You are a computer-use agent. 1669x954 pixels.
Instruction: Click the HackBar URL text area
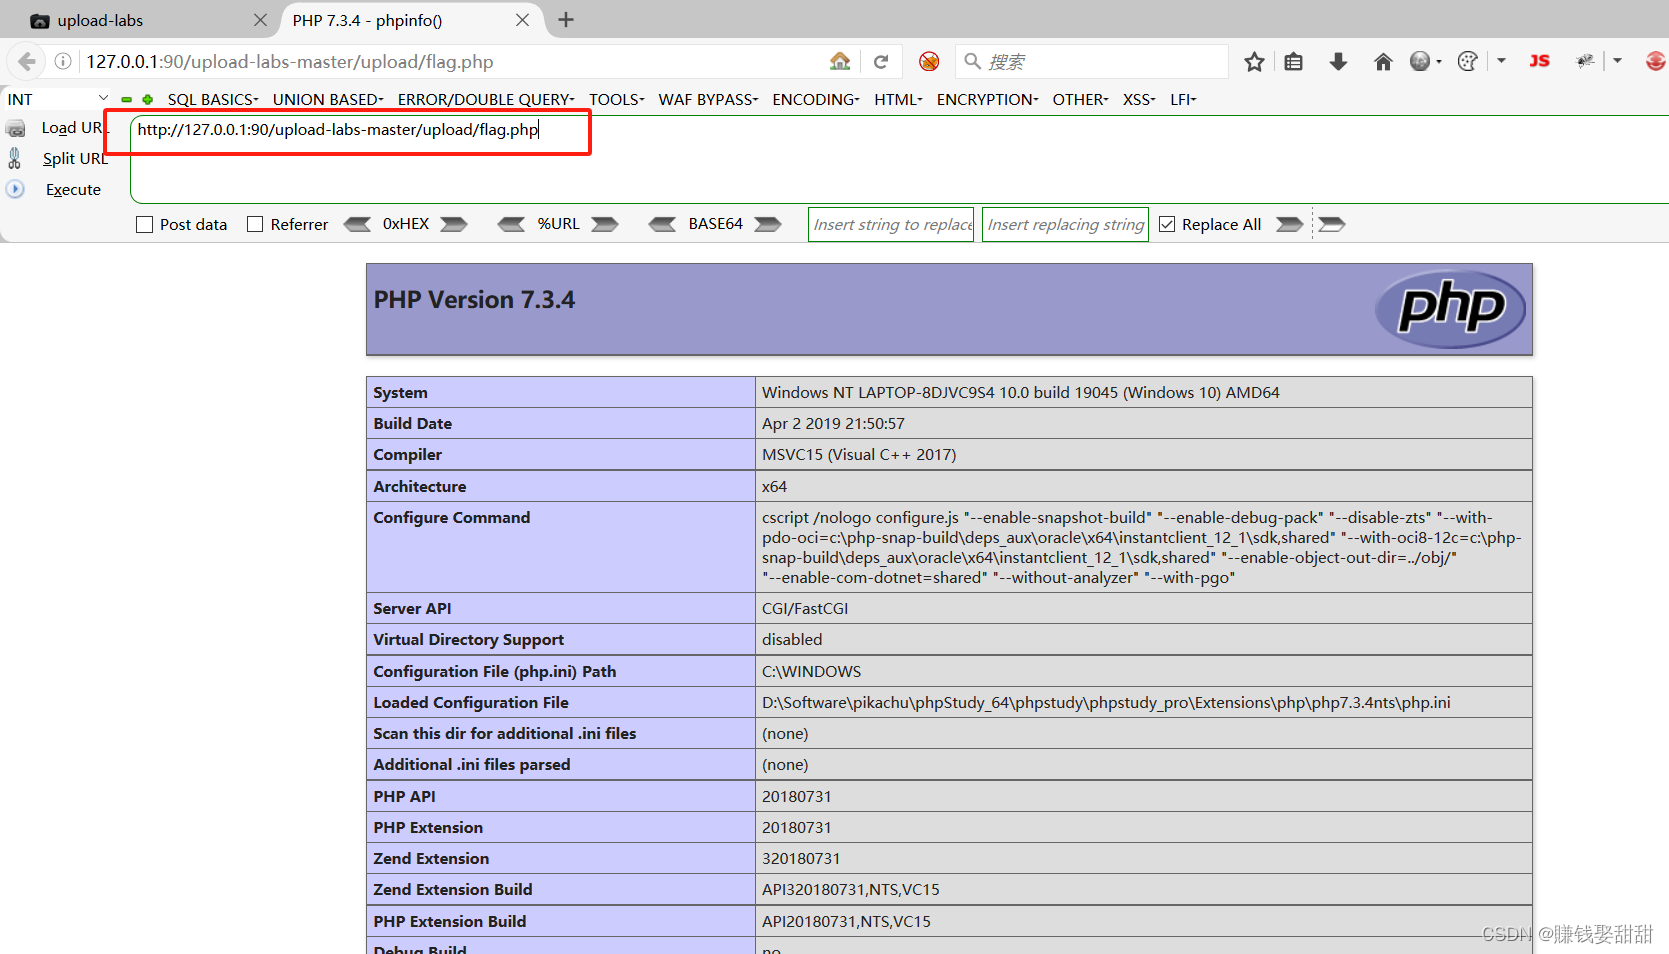(x=898, y=159)
